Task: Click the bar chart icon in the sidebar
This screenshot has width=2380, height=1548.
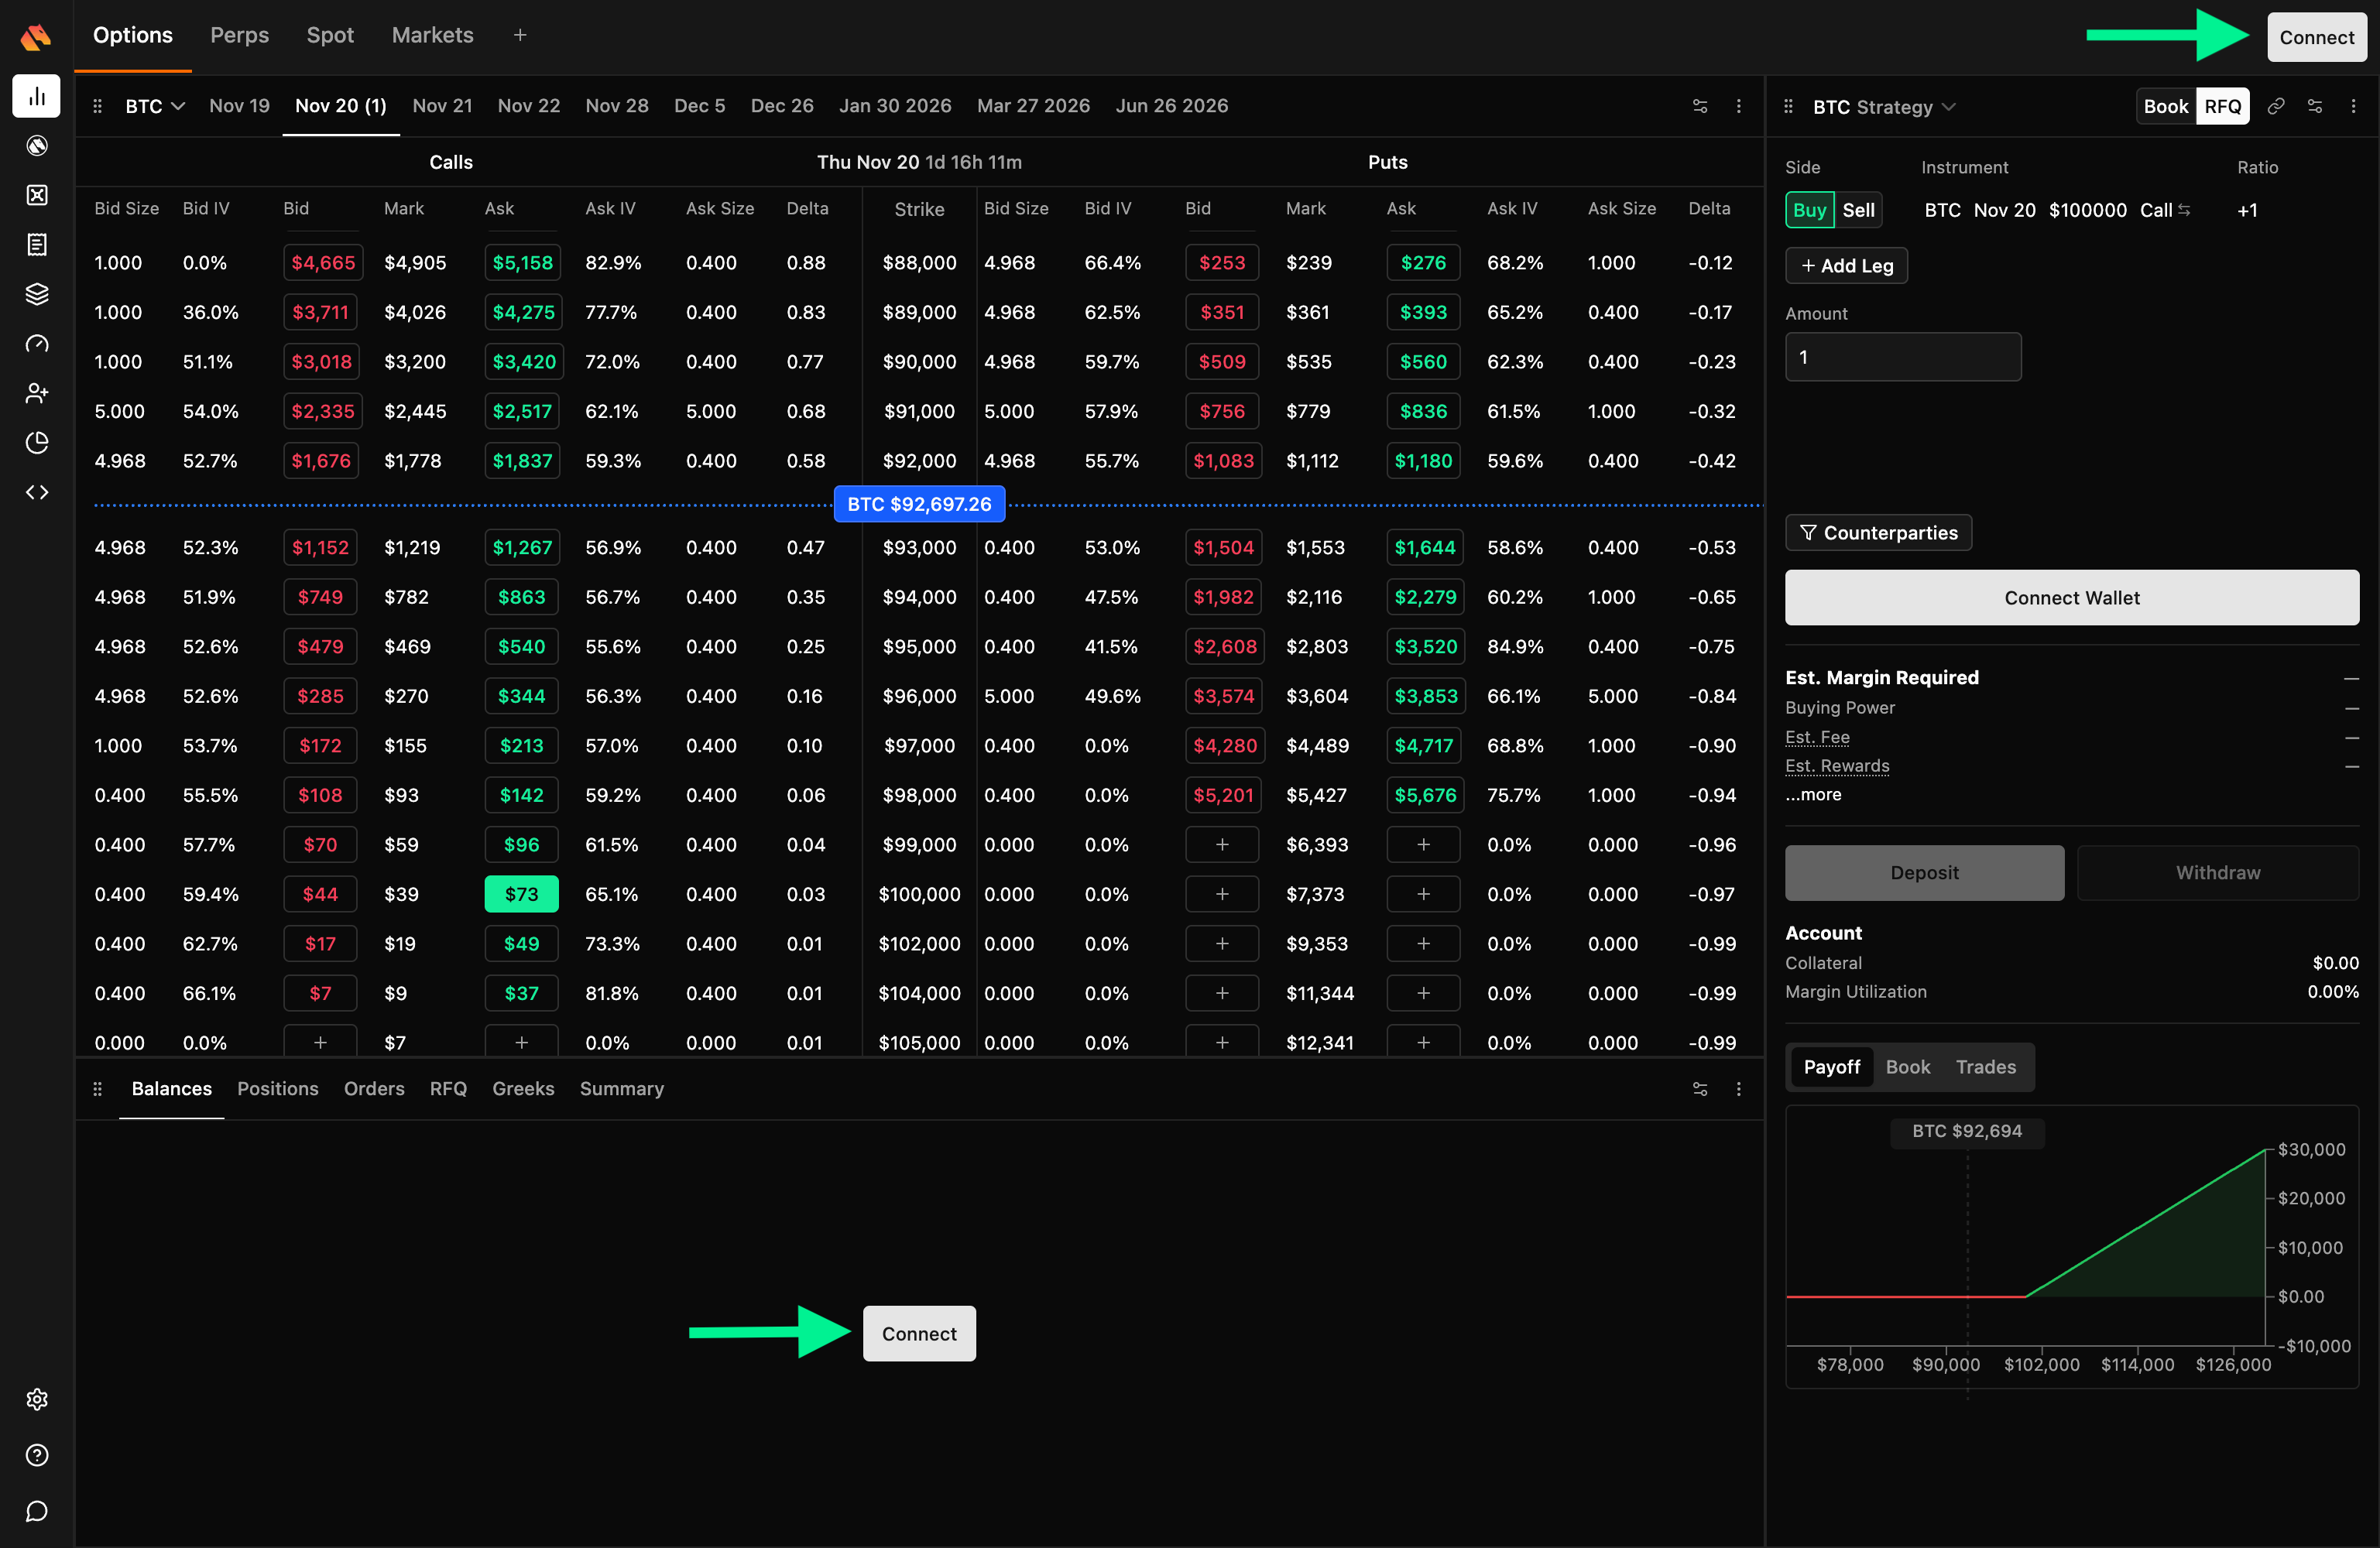Action: 37,96
